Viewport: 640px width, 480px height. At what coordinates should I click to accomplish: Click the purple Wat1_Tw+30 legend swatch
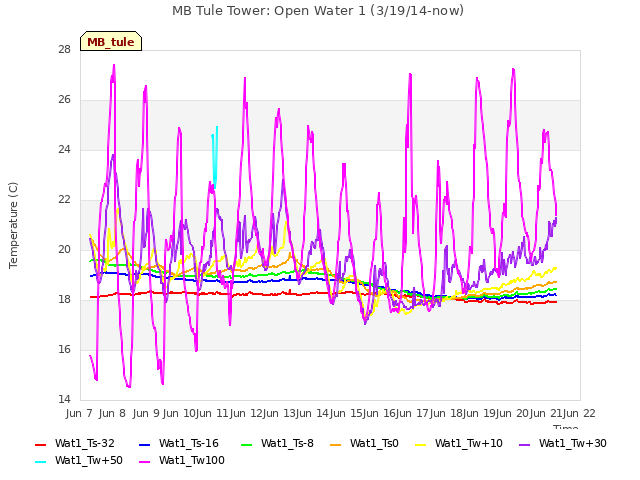pyautogui.click(x=524, y=444)
